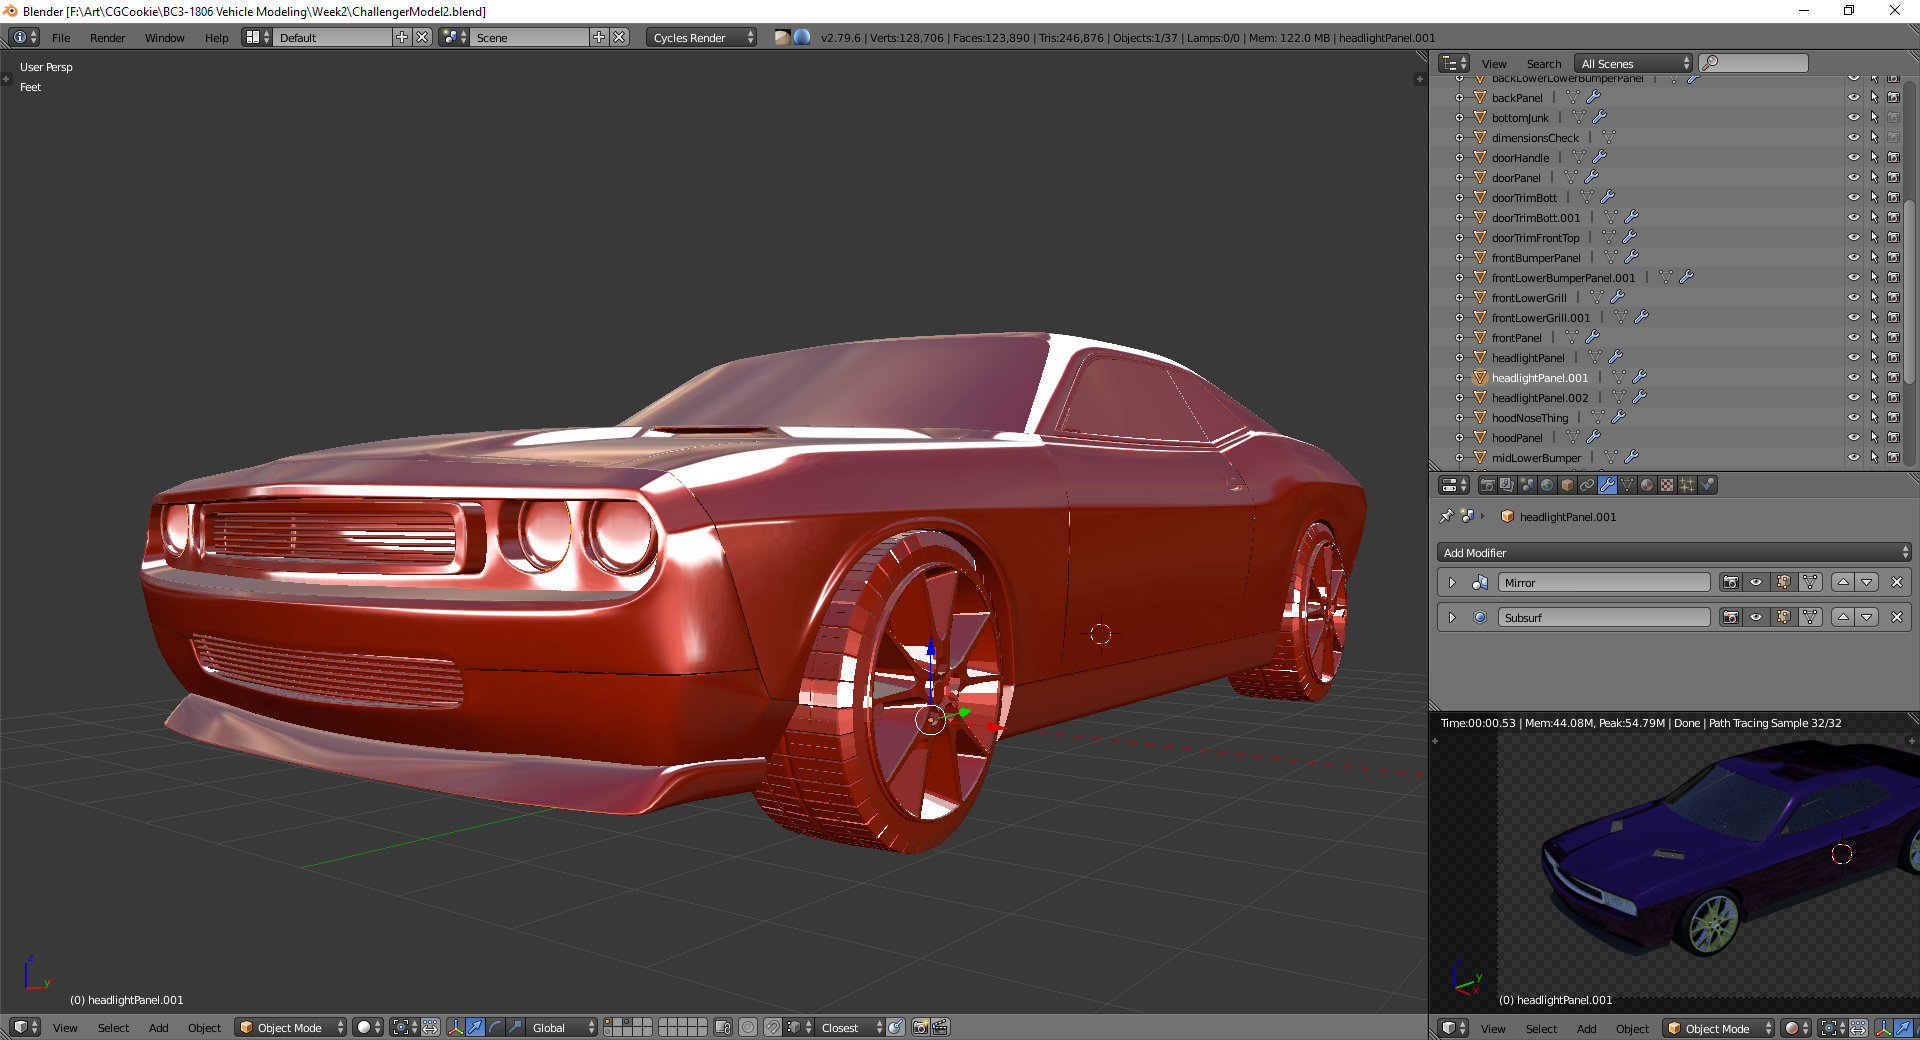Open the Texture properties checkerboard tab
1920x1040 pixels.
point(1667,485)
